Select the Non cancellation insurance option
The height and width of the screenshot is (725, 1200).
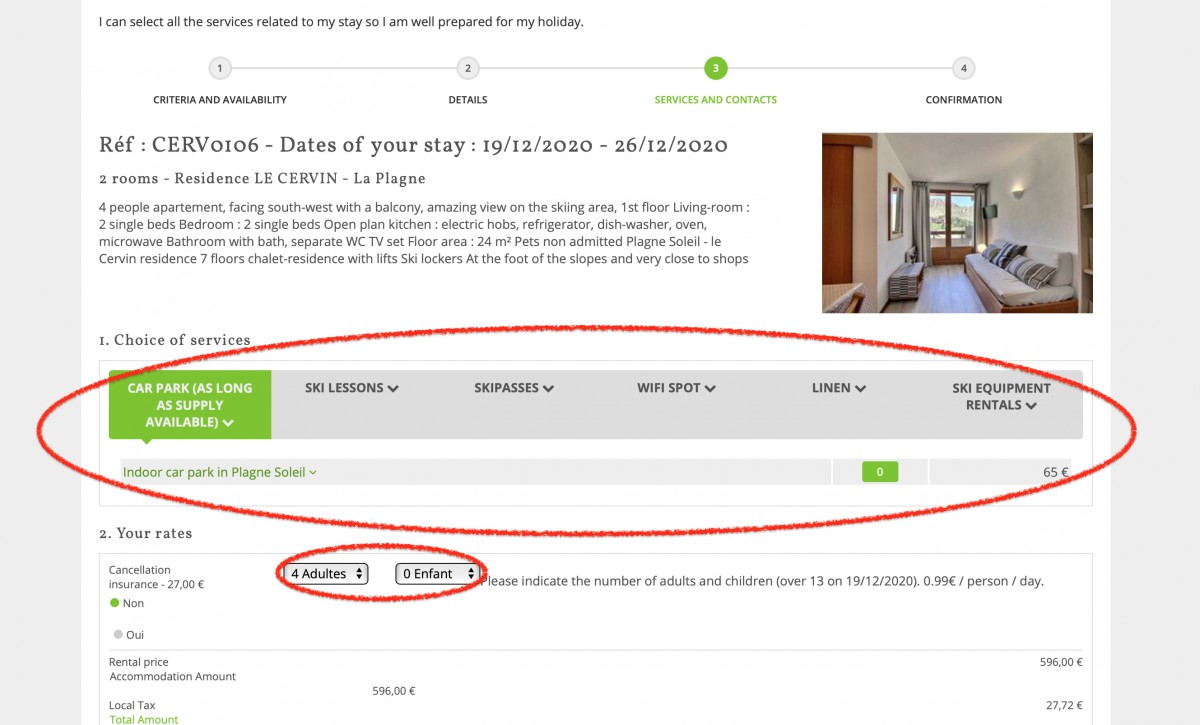[x=115, y=603]
